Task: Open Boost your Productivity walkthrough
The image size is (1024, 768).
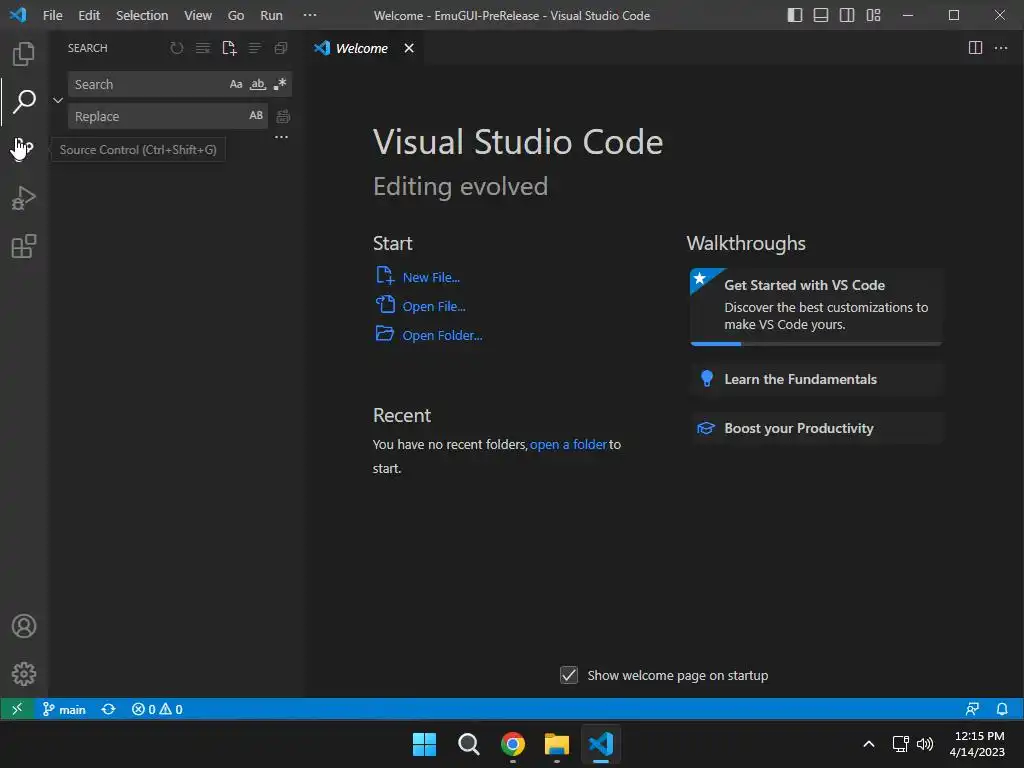Action: [x=816, y=428]
